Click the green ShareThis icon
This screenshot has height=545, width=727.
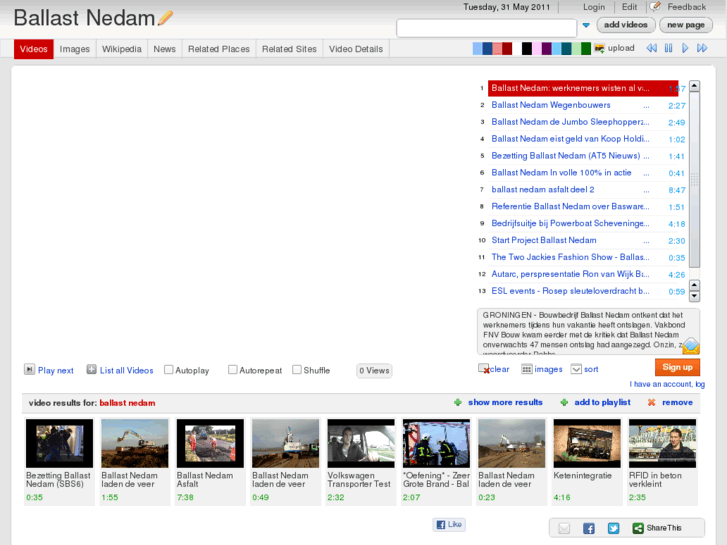coord(638,528)
